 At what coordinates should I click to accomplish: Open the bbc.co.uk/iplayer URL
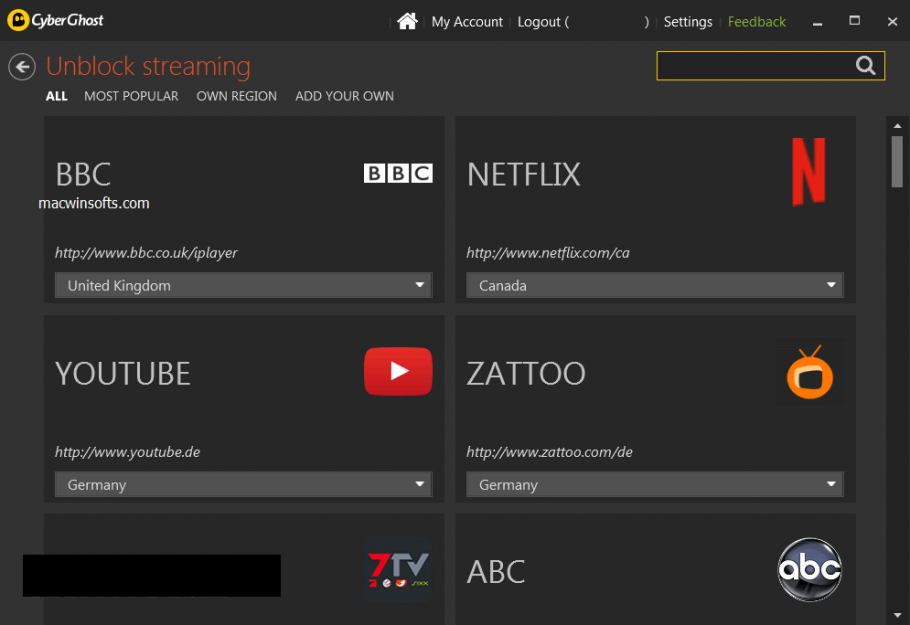click(x=146, y=253)
